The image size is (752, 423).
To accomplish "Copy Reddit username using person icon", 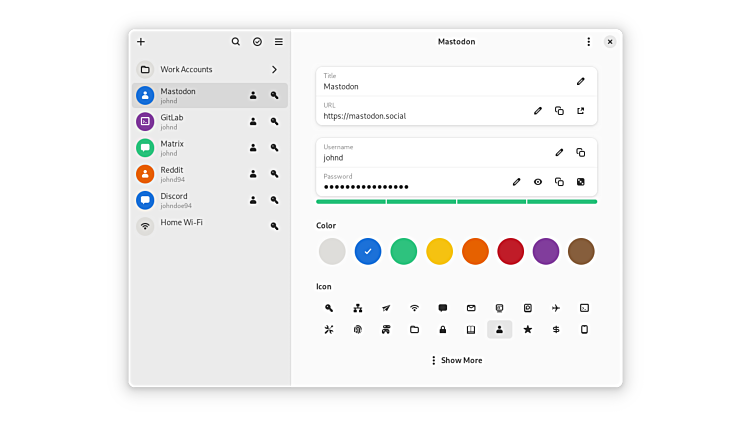I will (x=253, y=174).
